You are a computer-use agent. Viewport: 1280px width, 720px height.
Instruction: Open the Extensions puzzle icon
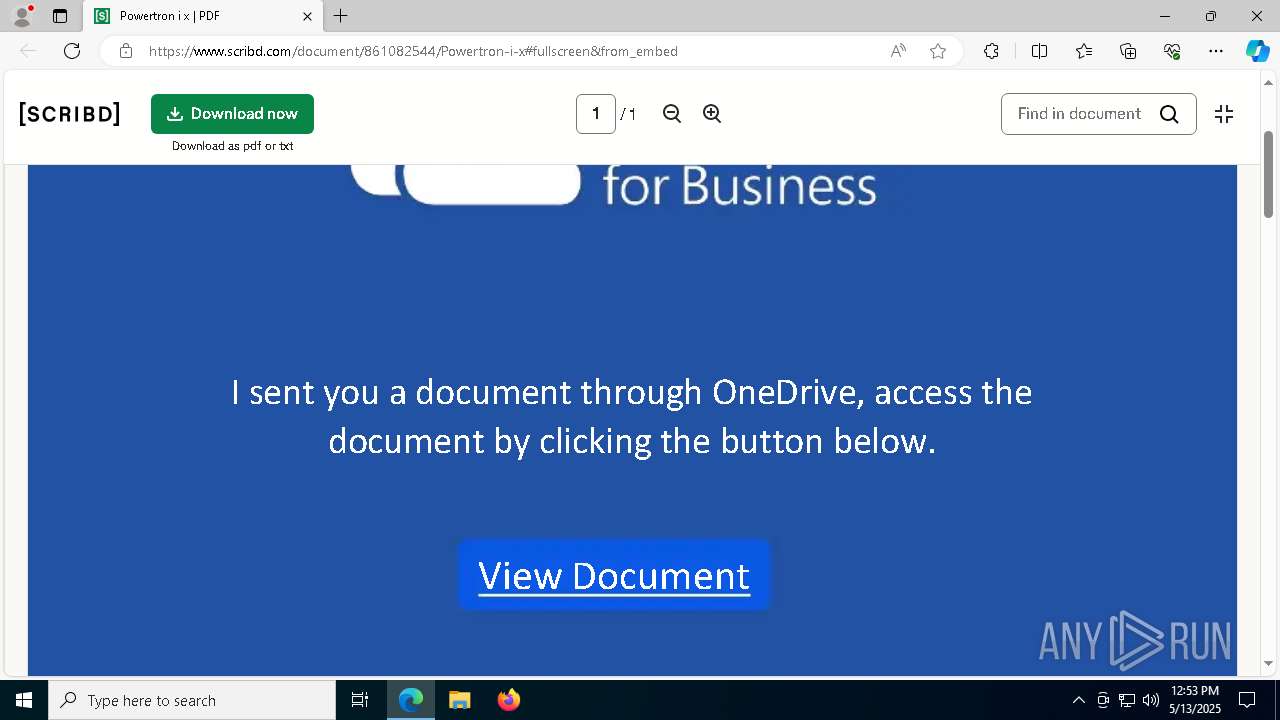[x=991, y=51]
